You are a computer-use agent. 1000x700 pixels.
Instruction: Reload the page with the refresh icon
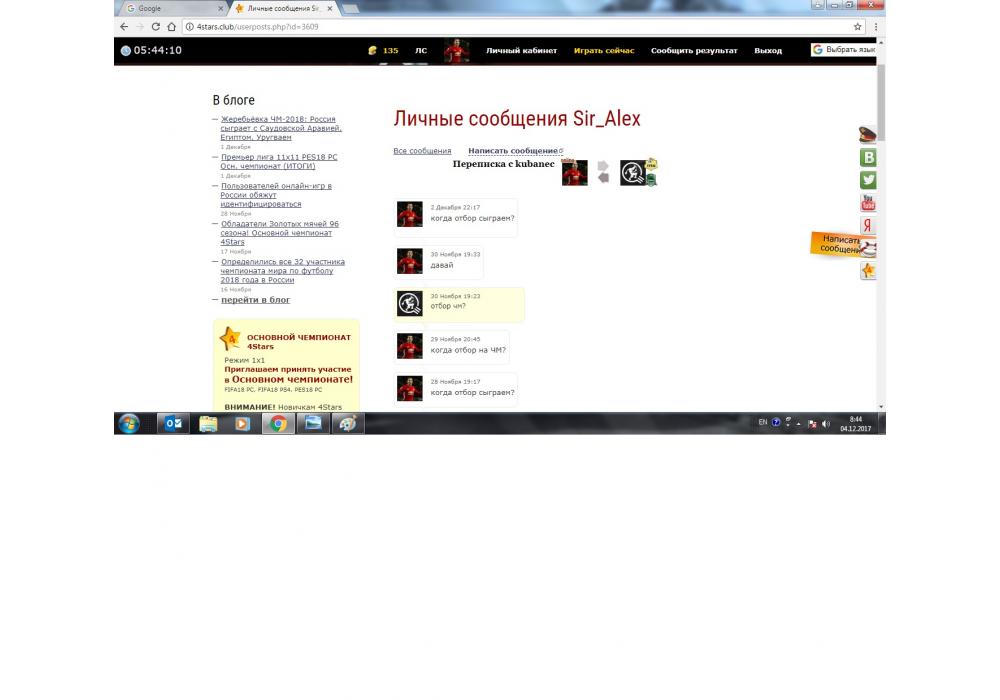point(156,27)
